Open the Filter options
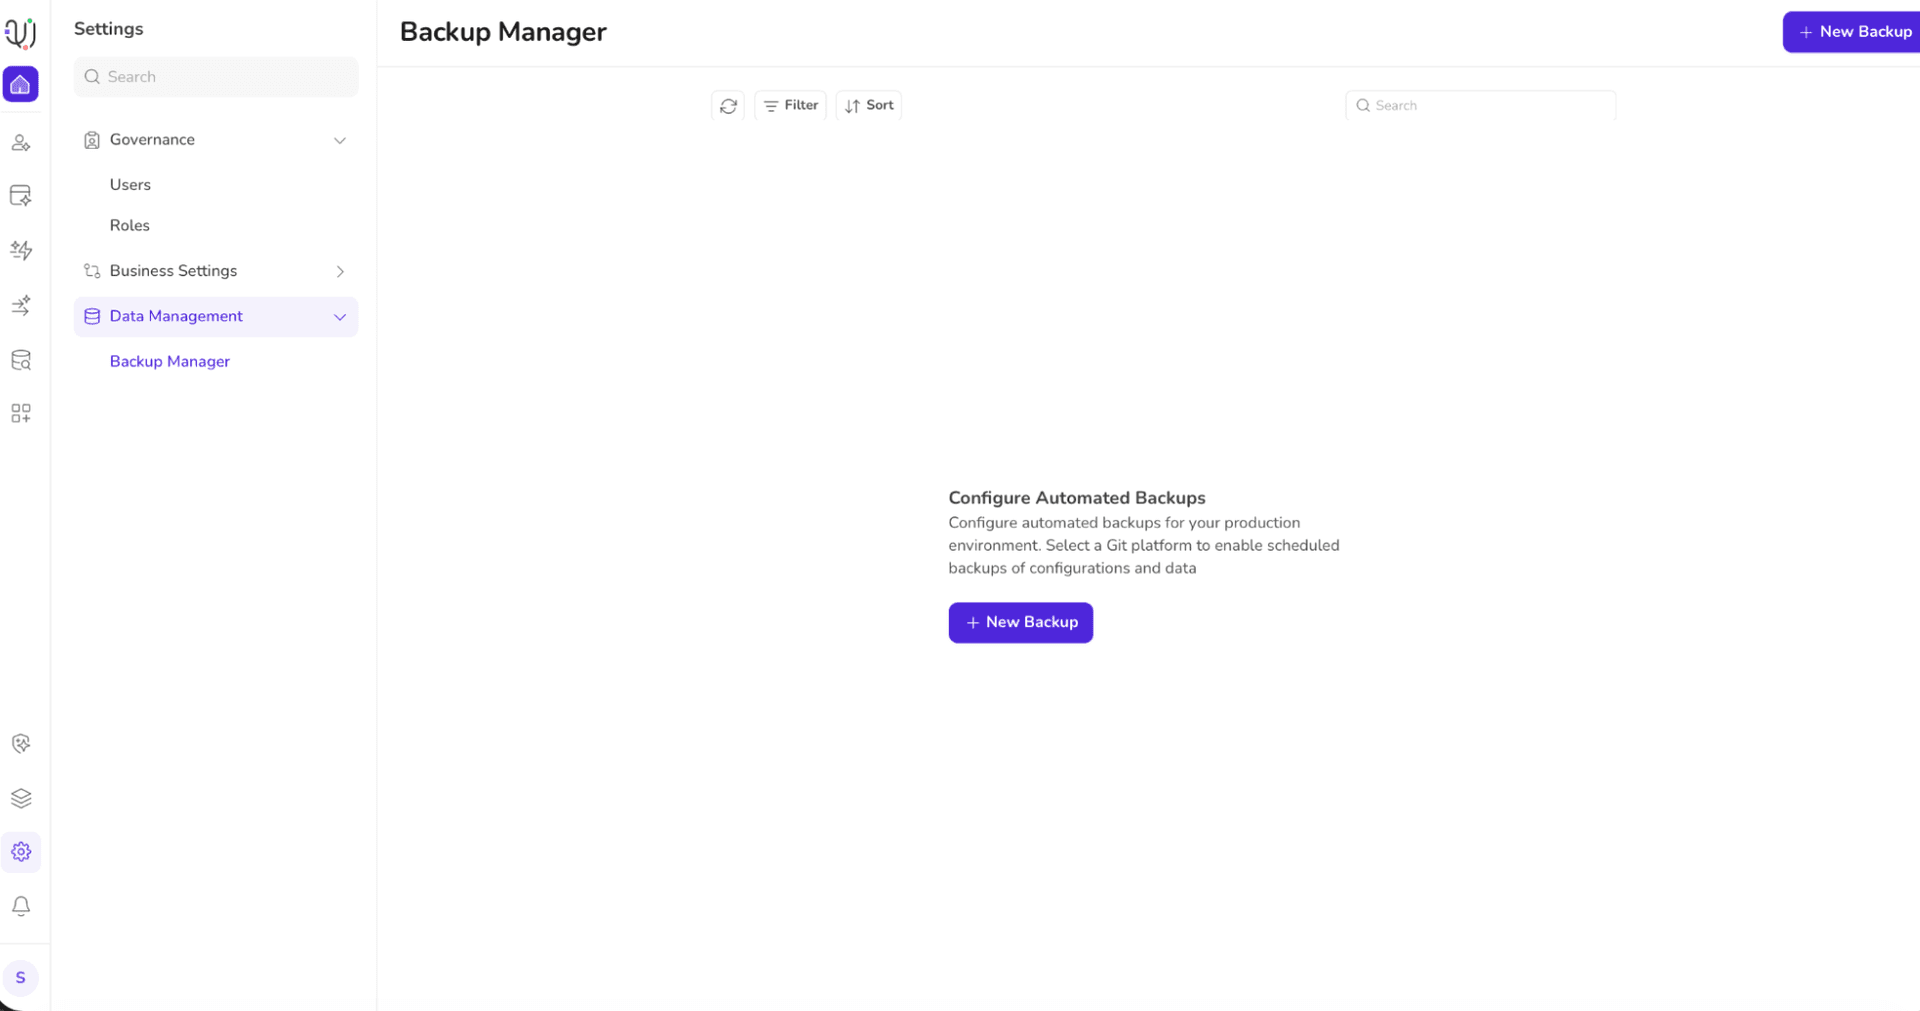The image size is (1920, 1011). coord(790,106)
